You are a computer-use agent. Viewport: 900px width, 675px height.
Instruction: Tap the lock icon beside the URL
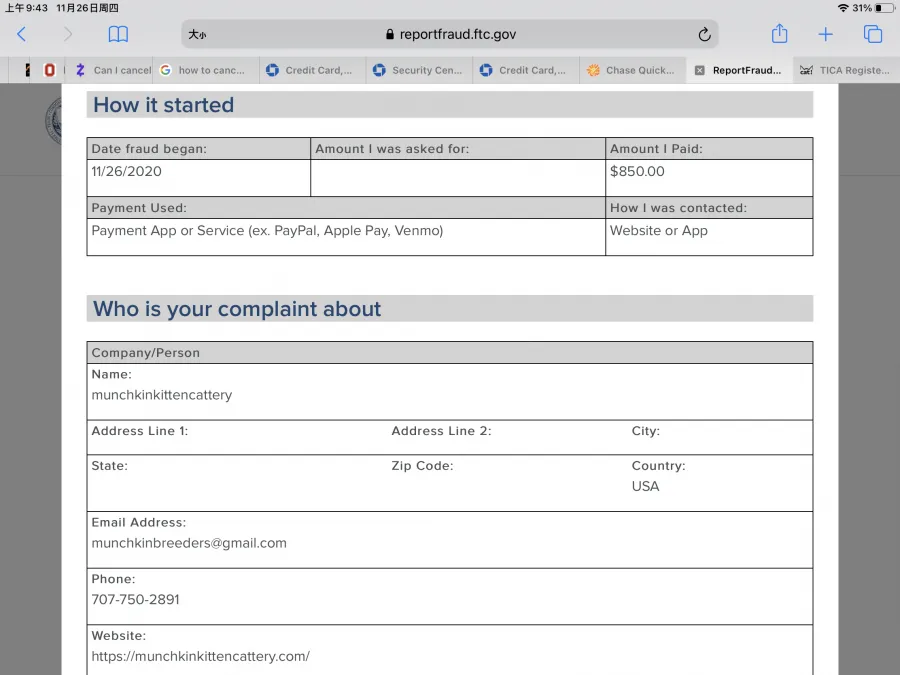[x=390, y=34]
